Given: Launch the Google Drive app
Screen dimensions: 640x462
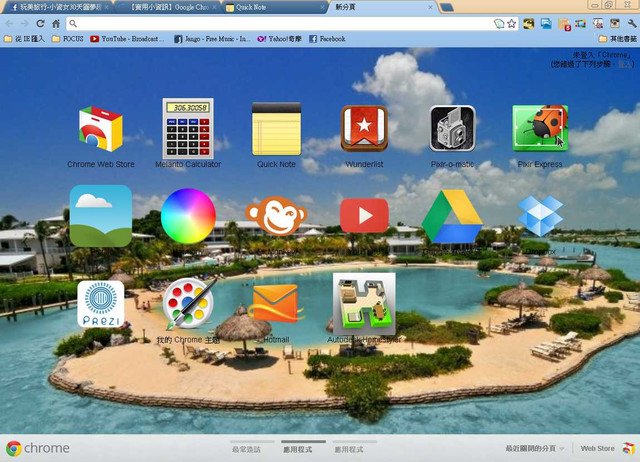Looking at the screenshot, I should (452, 216).
